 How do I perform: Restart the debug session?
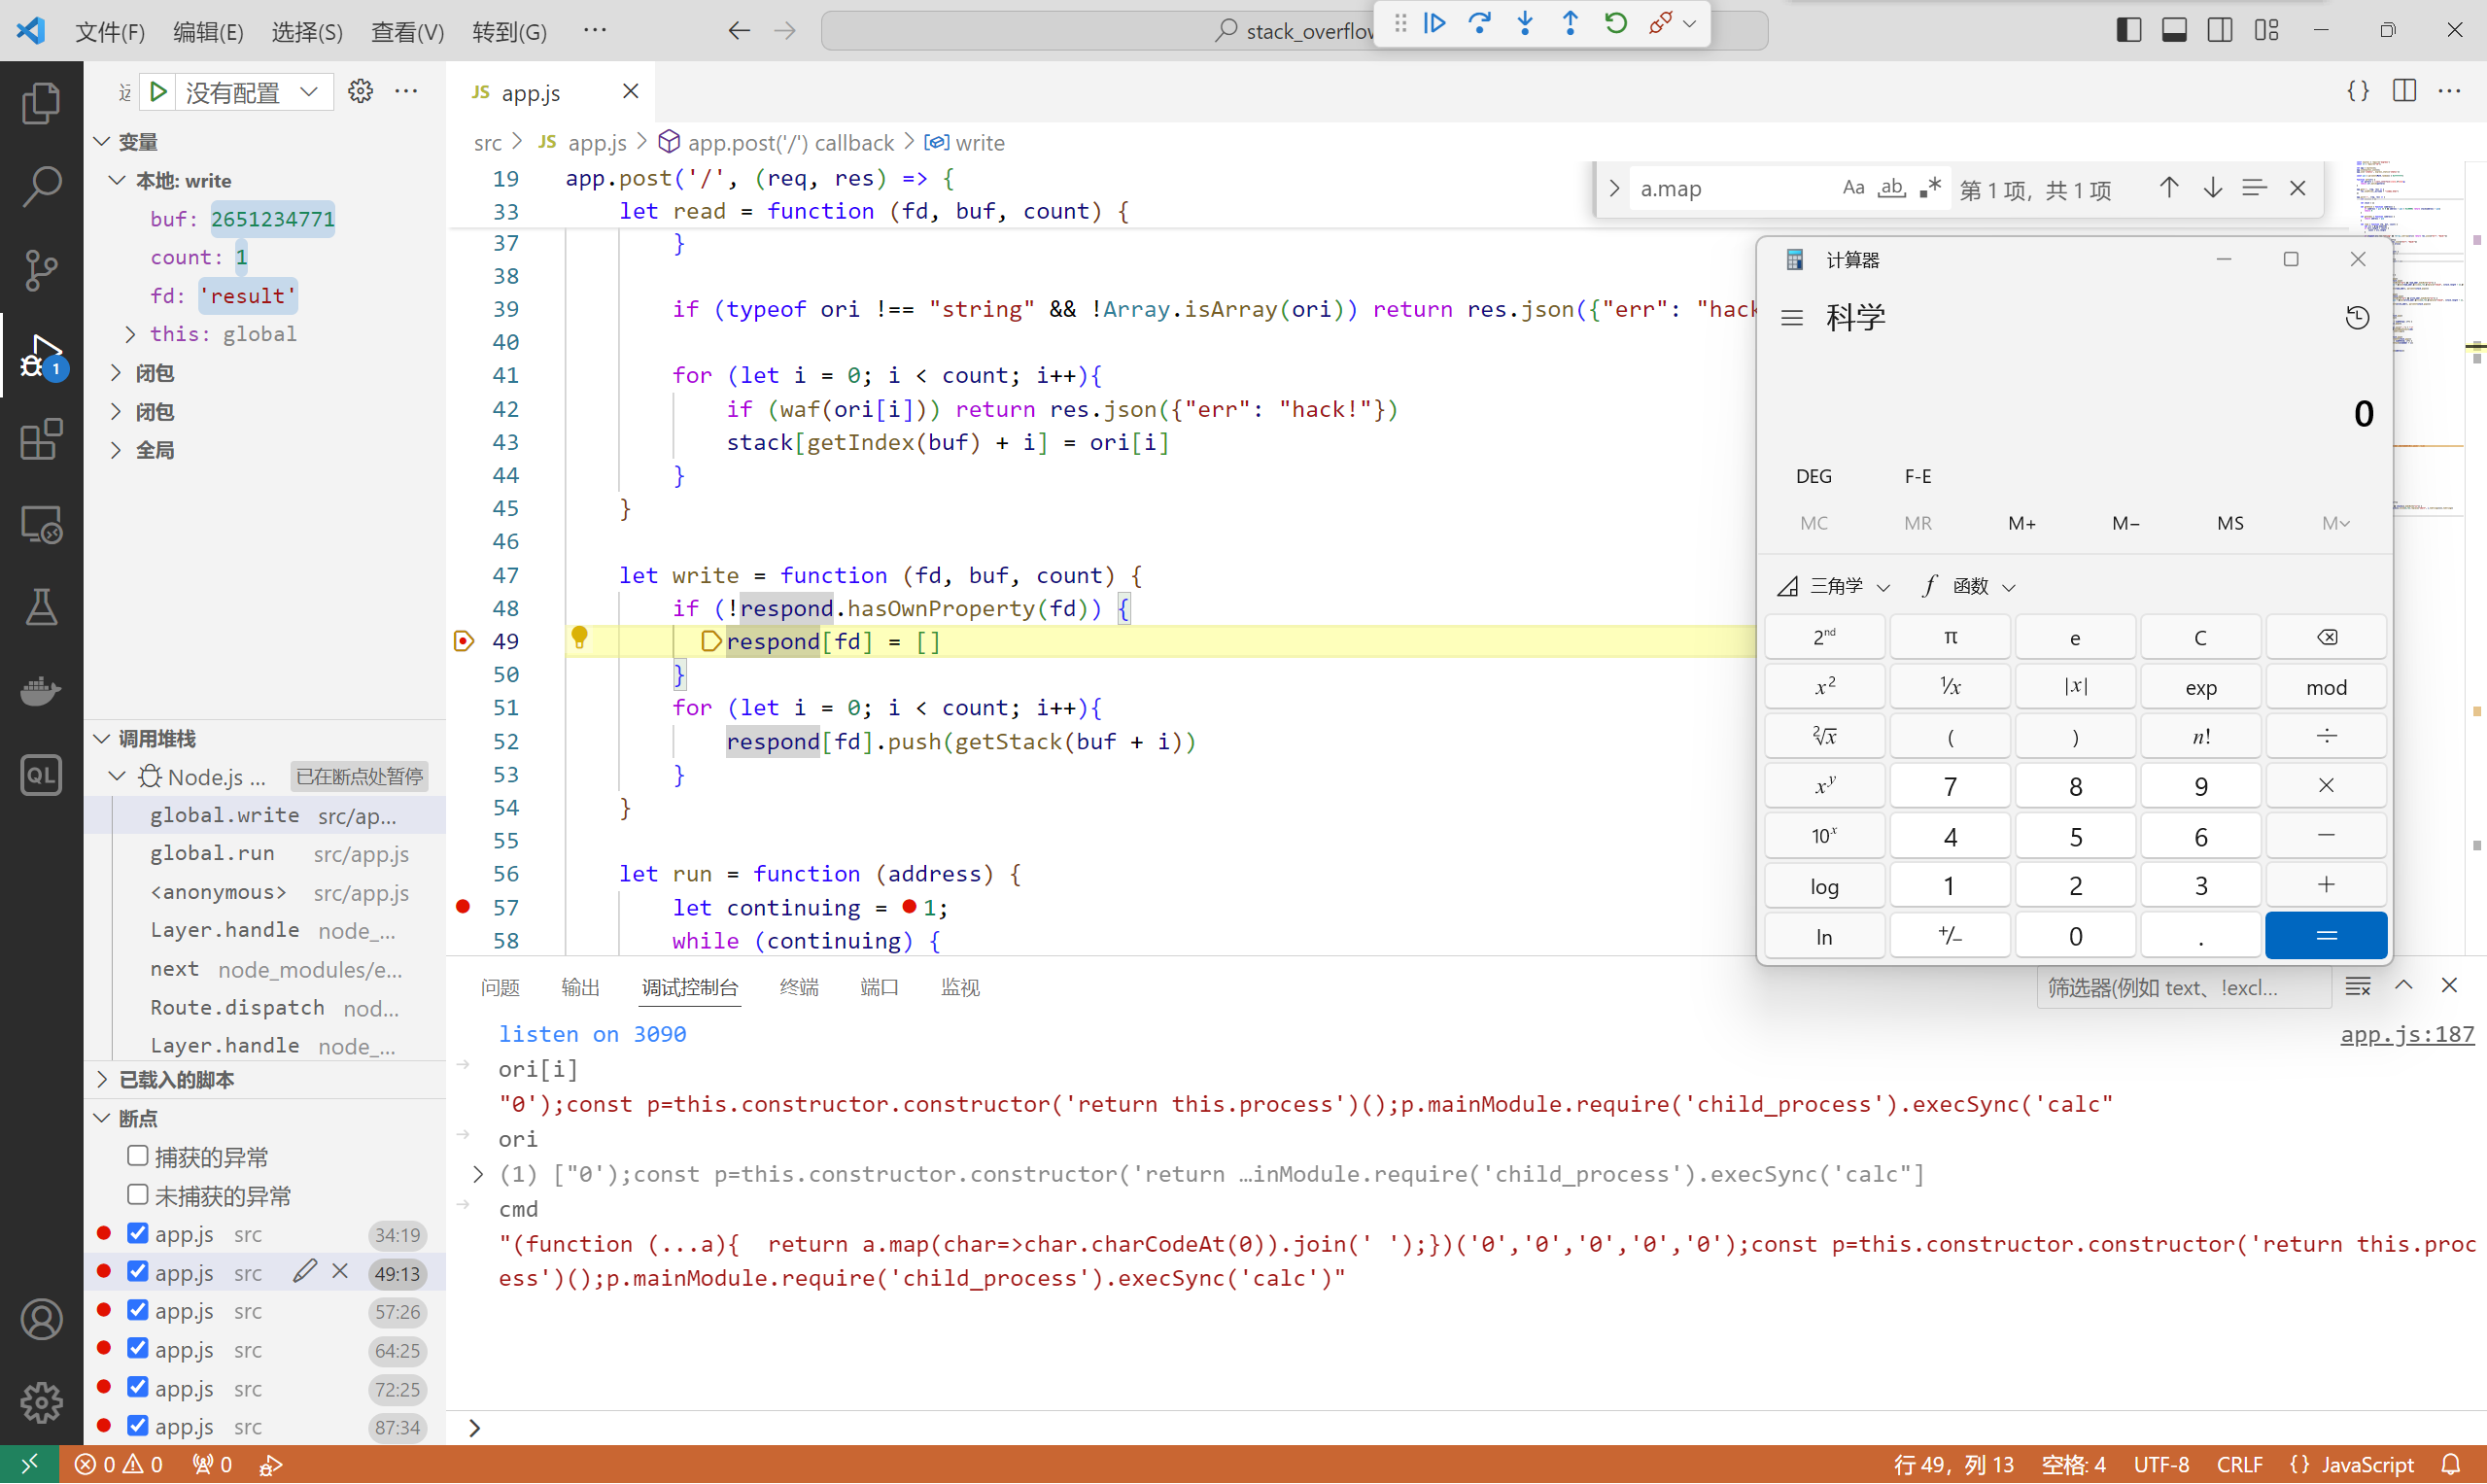click(1615, 23)
